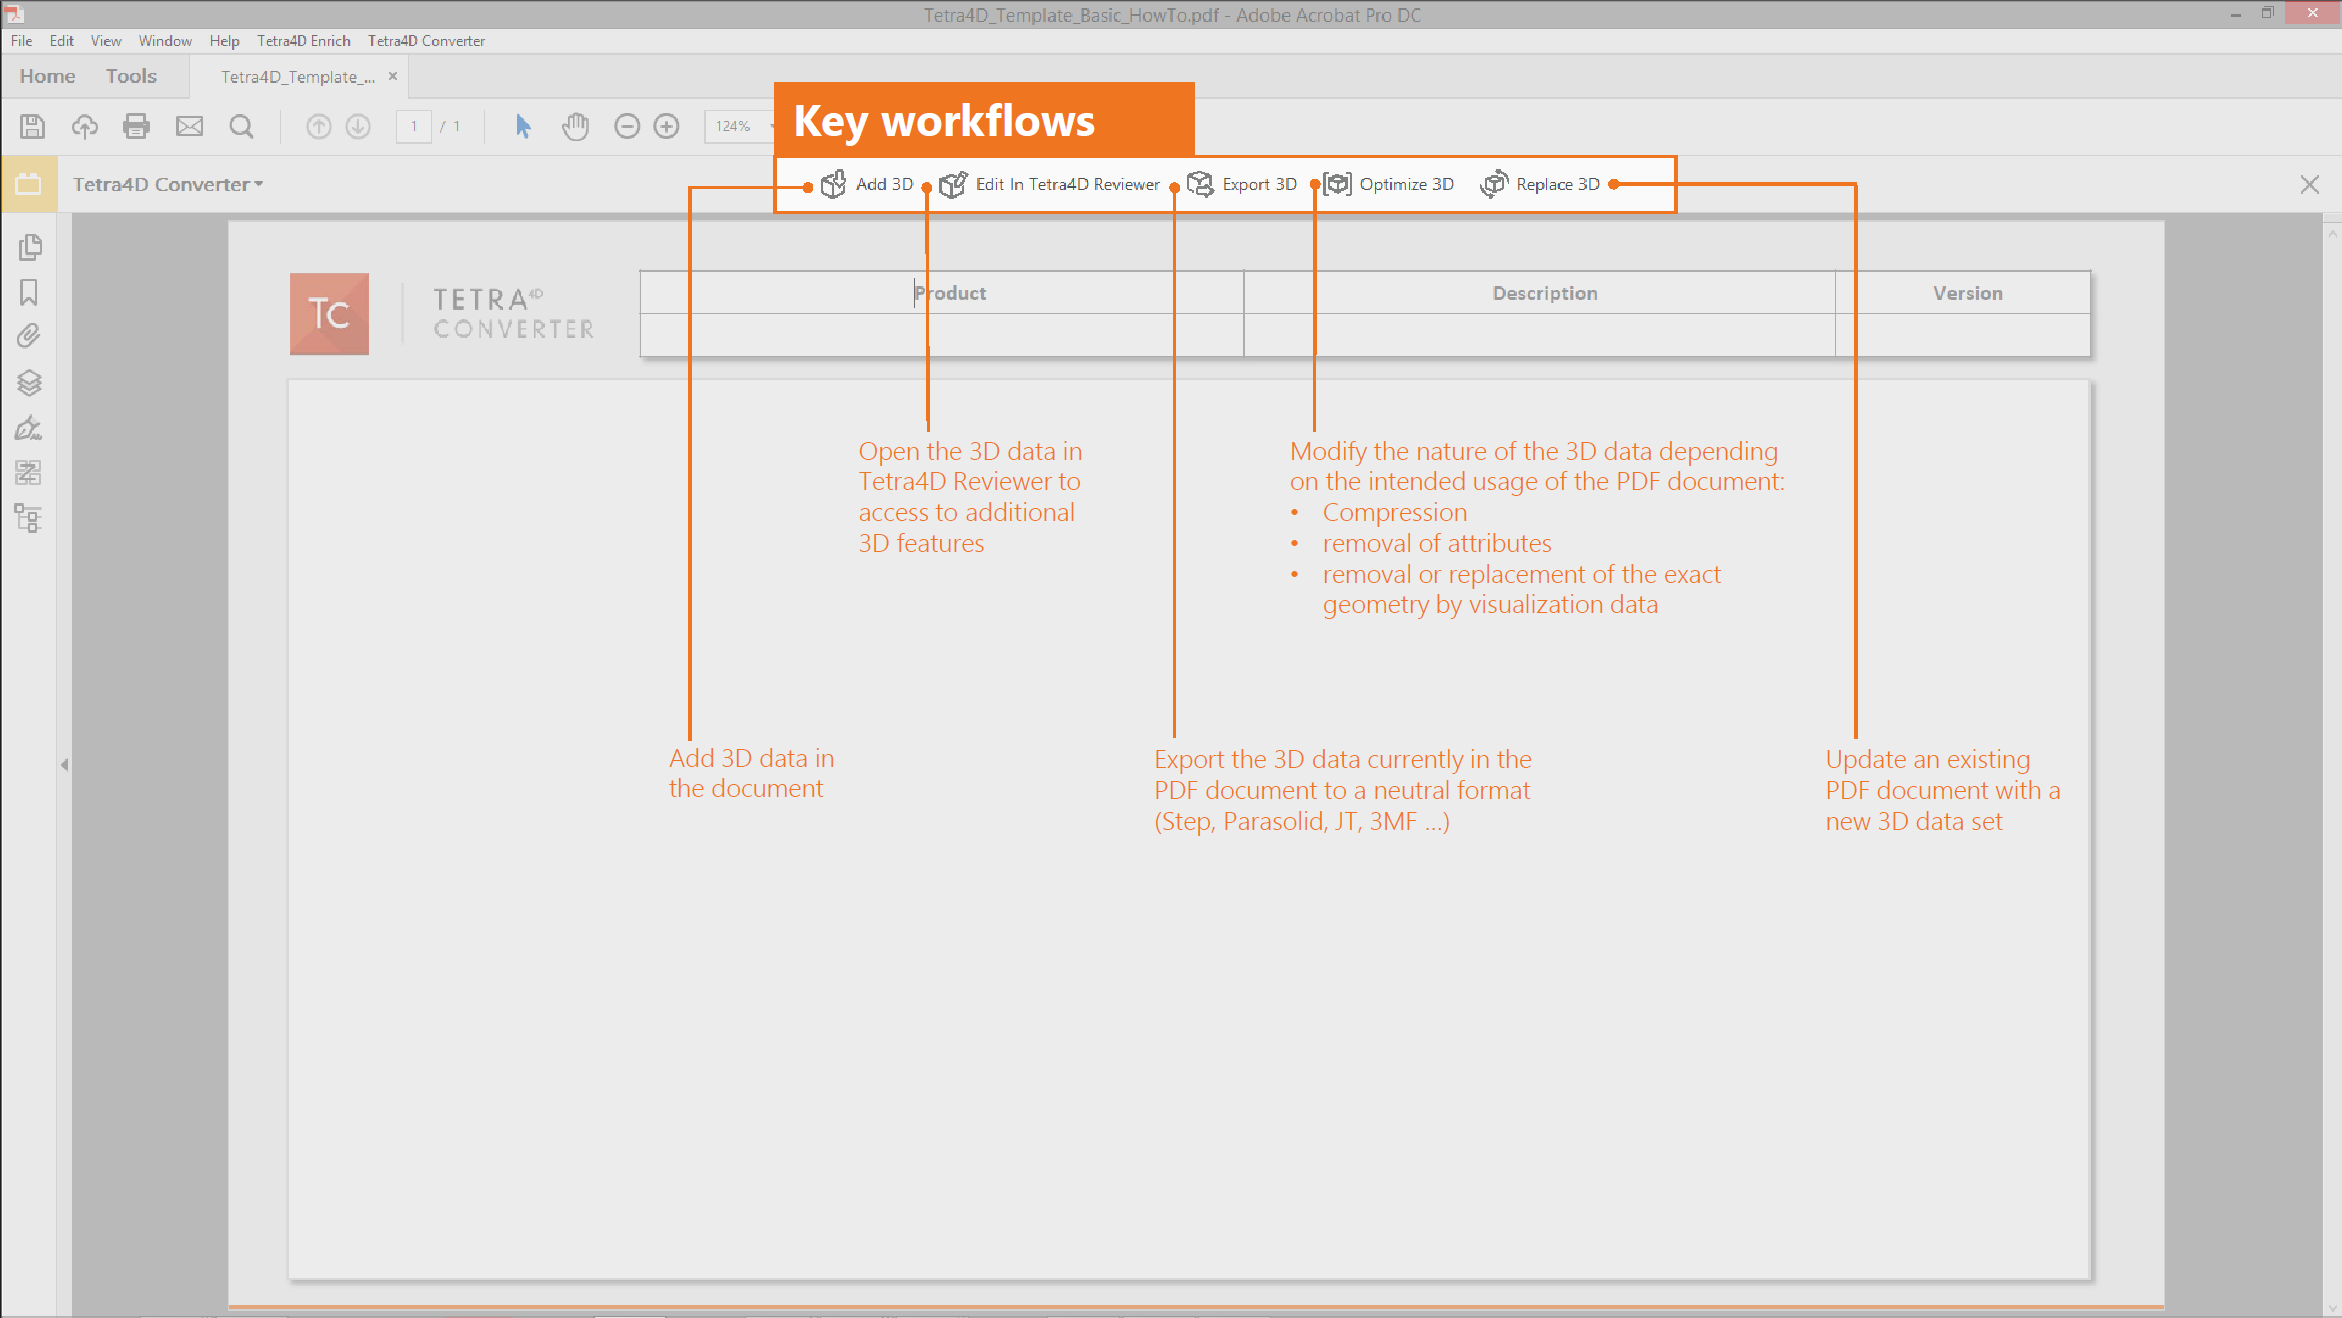Viewport: 2342px width, 1318px height.
Task: Close the Tetra4D_Template document tab
Action: click(393, 76)
